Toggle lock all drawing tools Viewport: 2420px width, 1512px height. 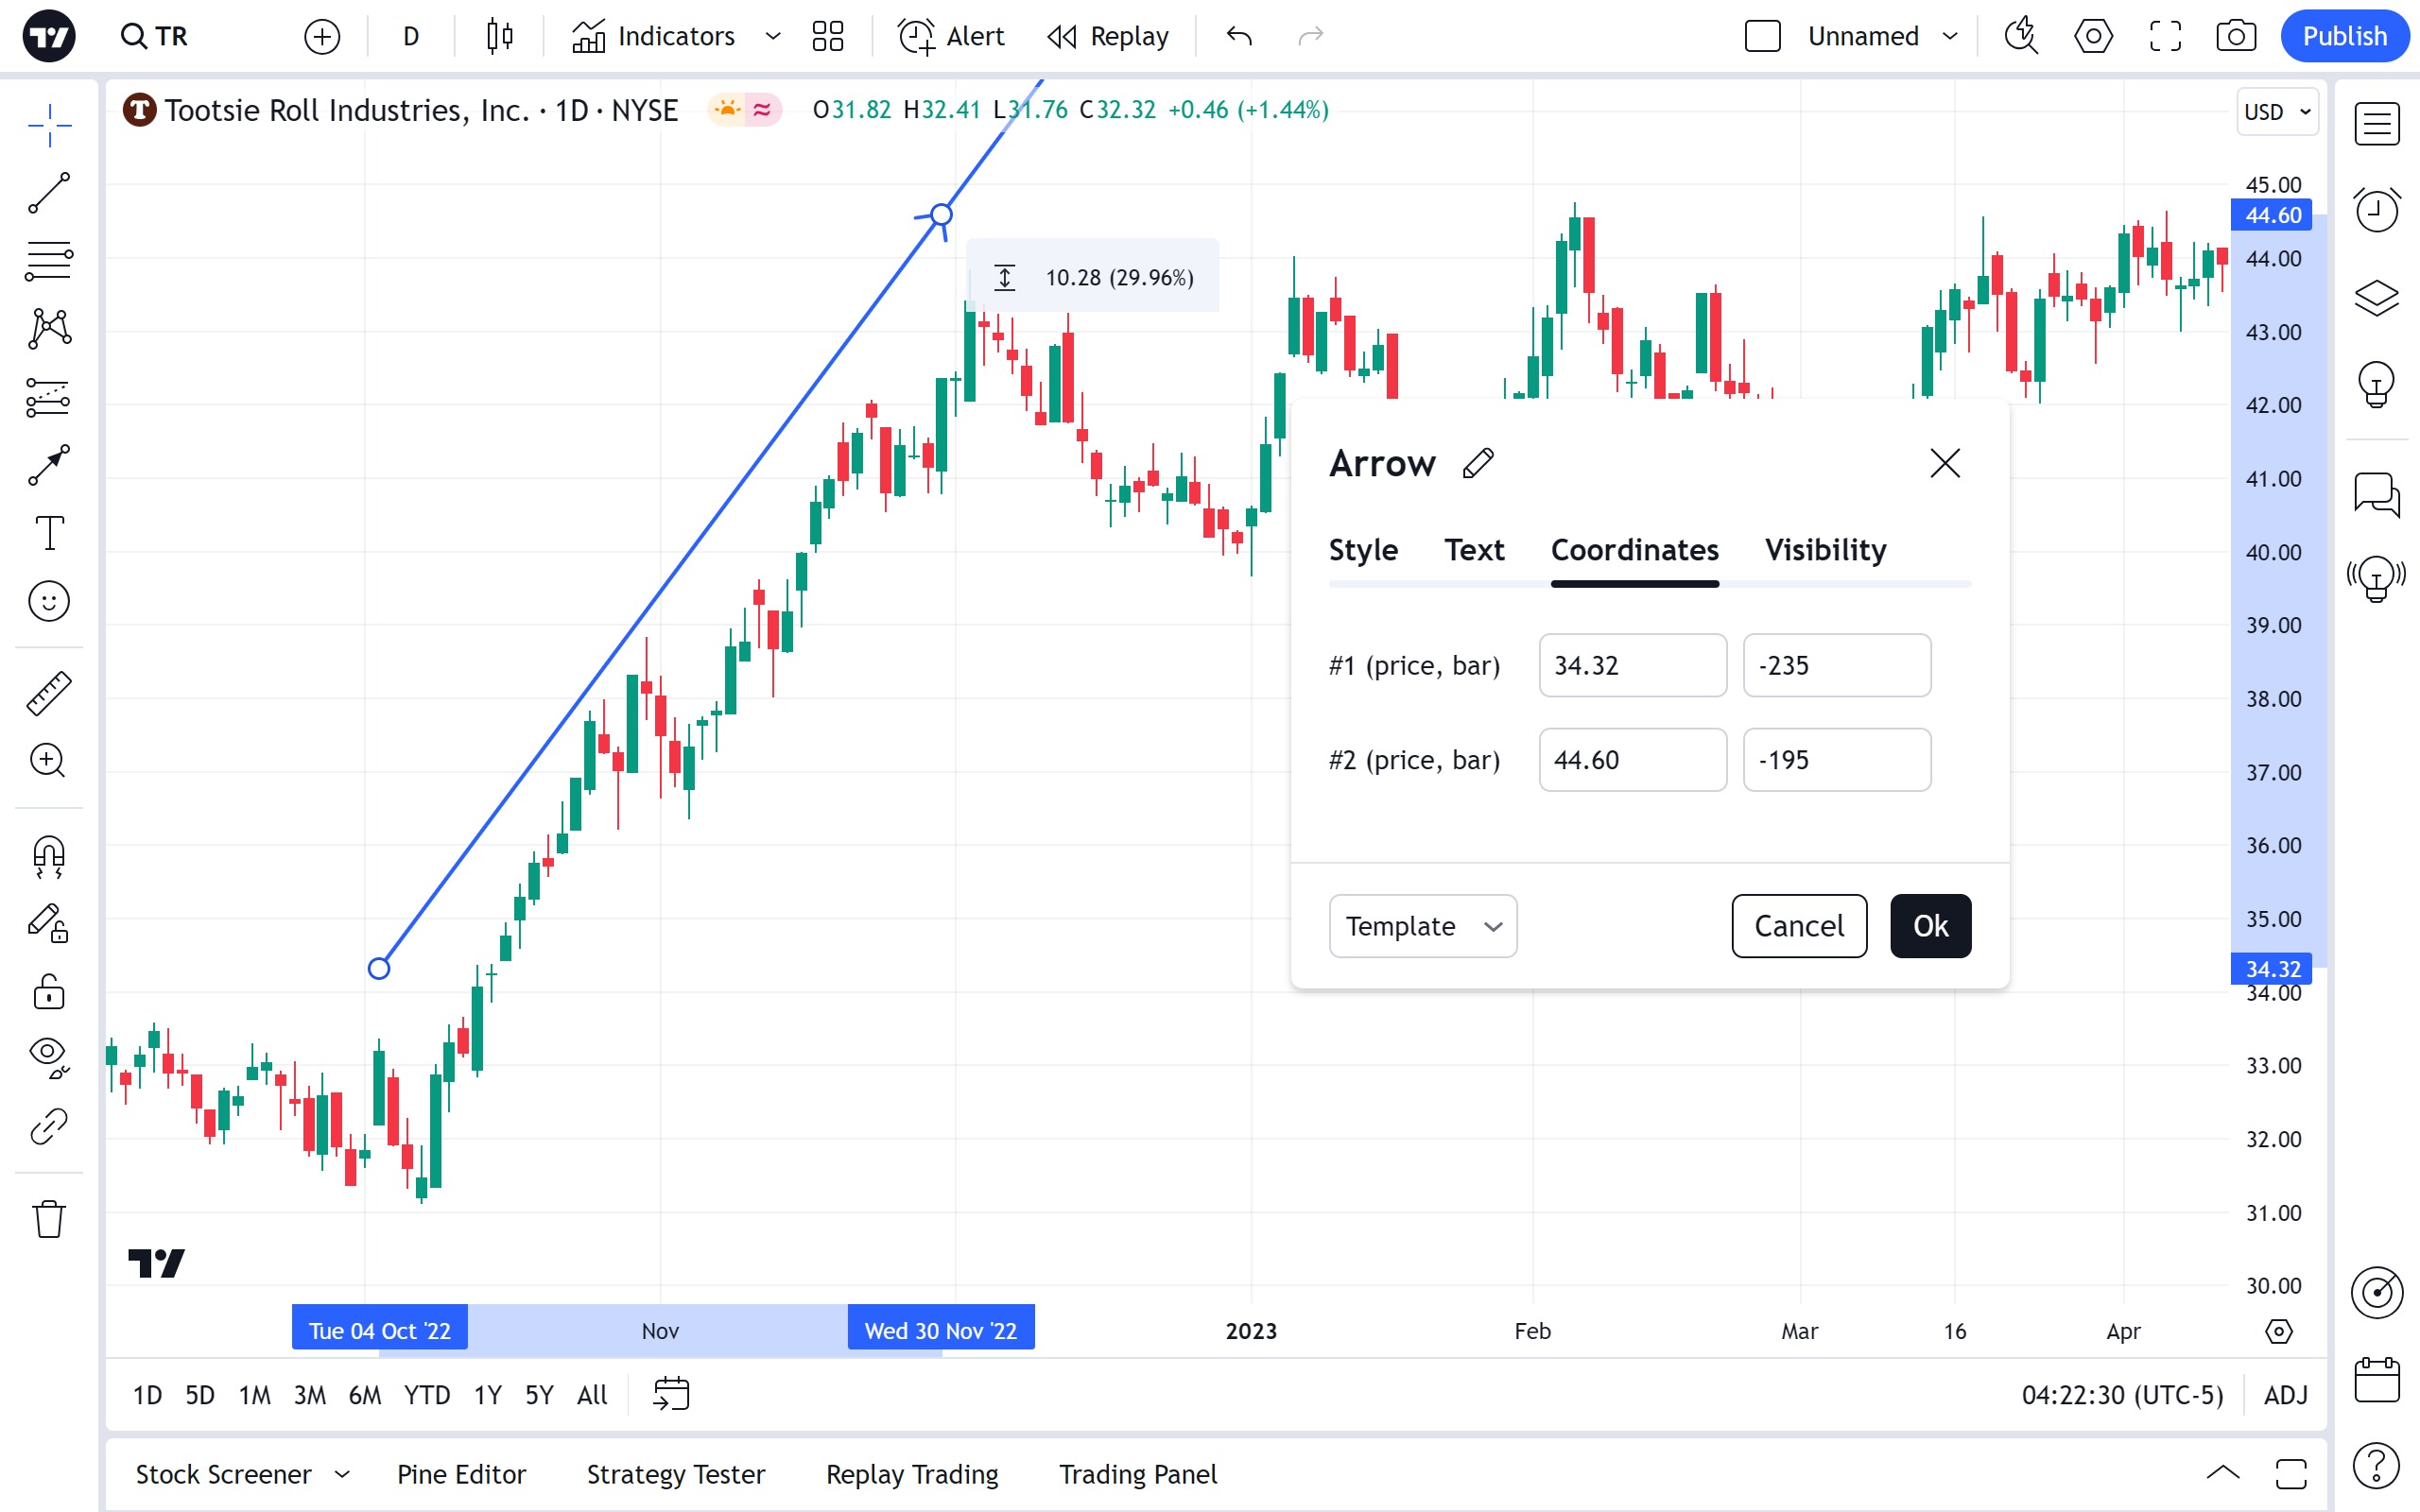click(49, 991)
